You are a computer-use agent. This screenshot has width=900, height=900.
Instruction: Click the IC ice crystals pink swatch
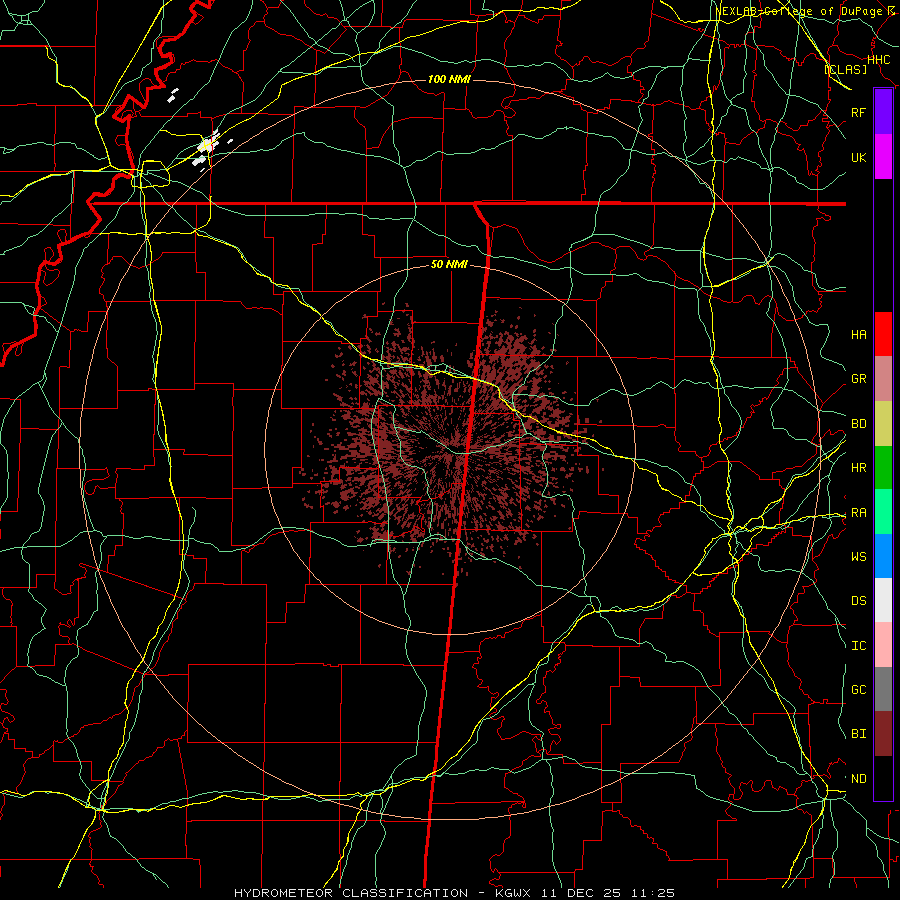(x=883, y=645)
